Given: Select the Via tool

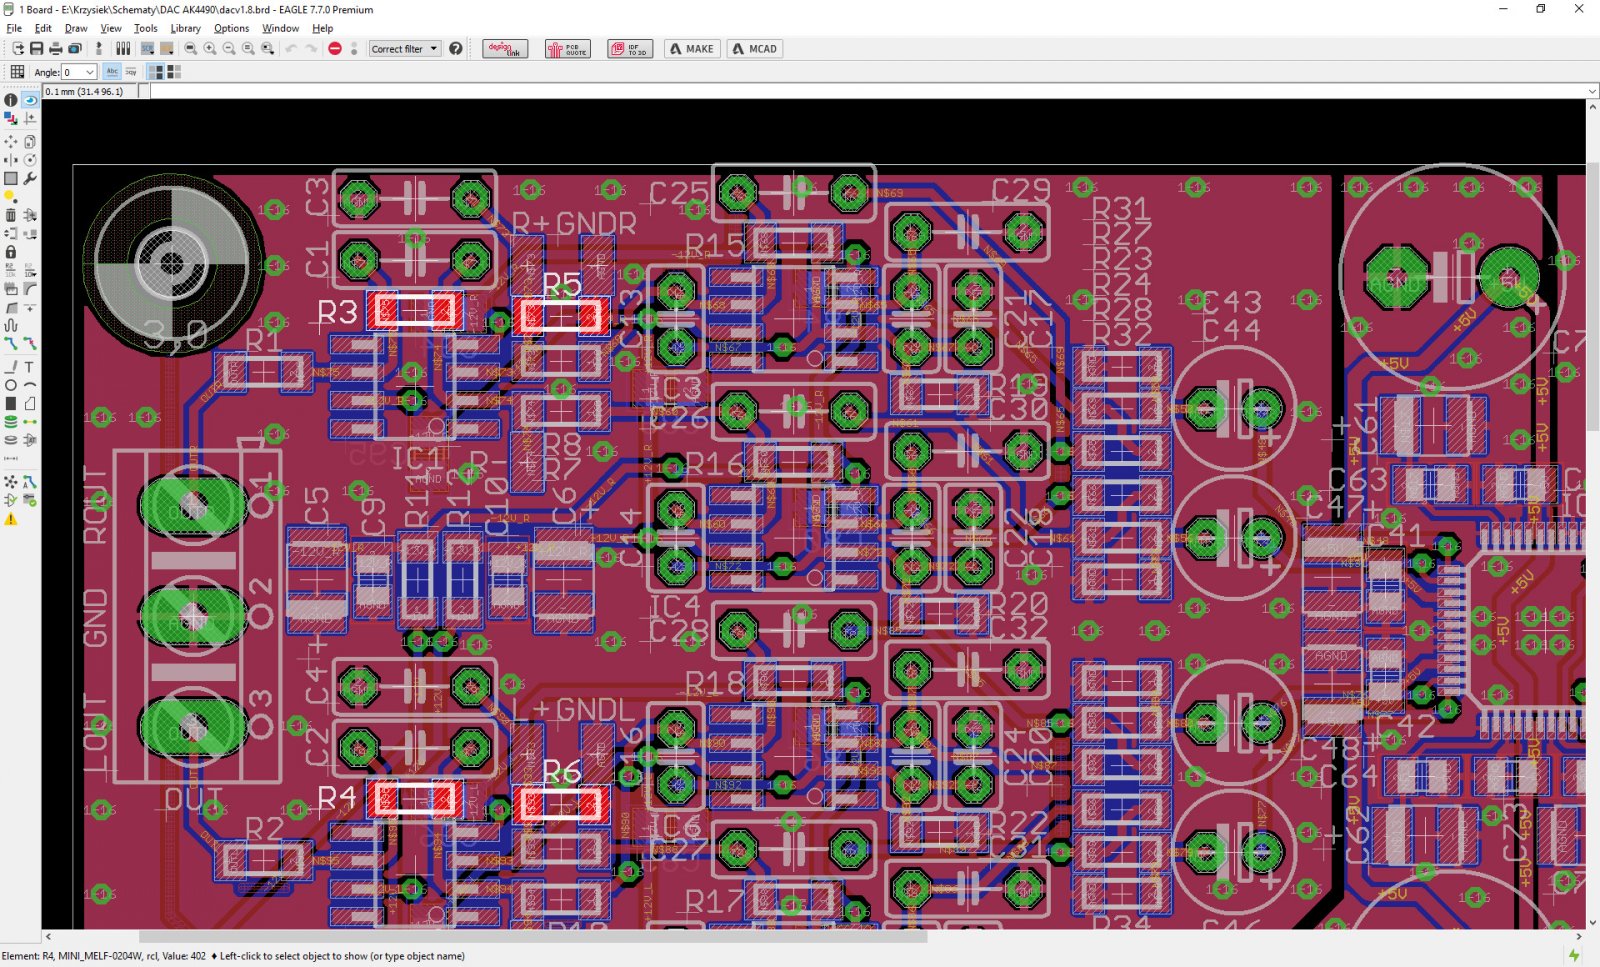Looking at the screenshot, I should click(10, 421).
